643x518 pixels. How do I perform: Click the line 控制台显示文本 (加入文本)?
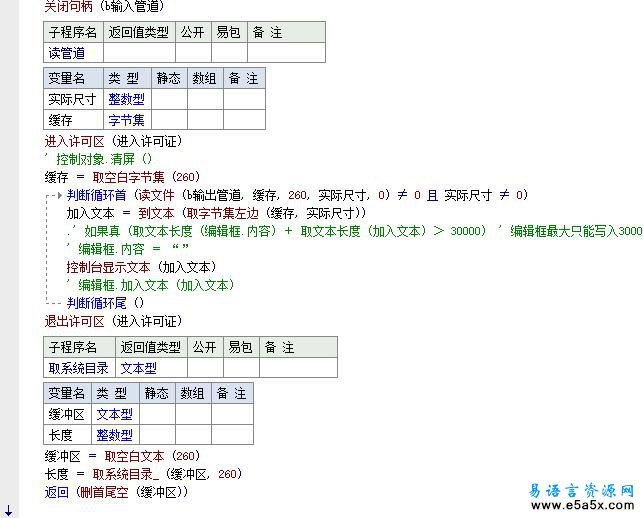point(141,267)
